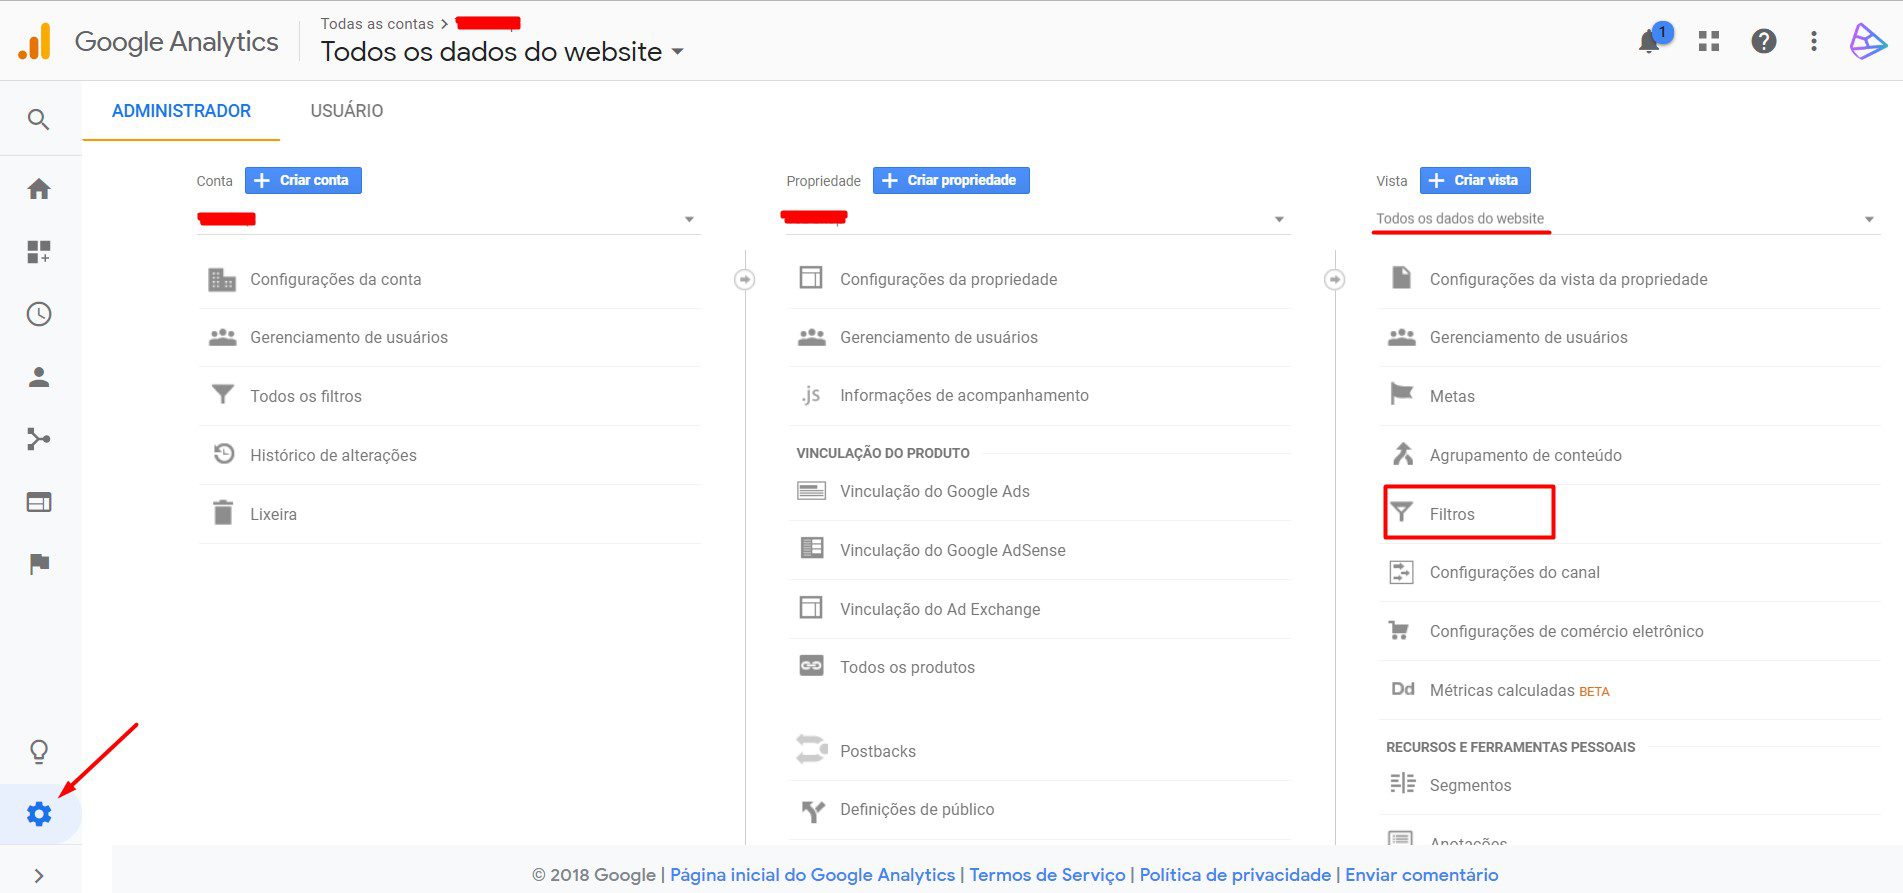Go to Home via house icon
1903x893 pixels.
click(x=39, y=189)
